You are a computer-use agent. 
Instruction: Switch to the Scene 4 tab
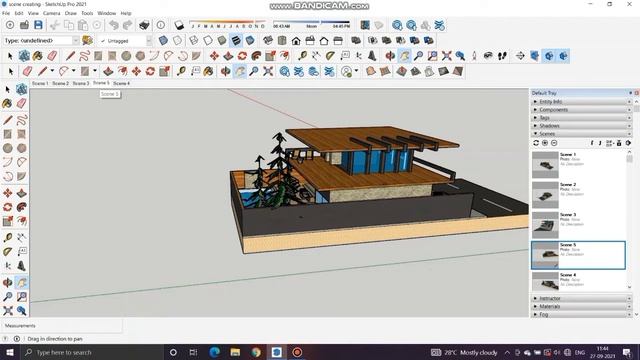click(122, 83)
